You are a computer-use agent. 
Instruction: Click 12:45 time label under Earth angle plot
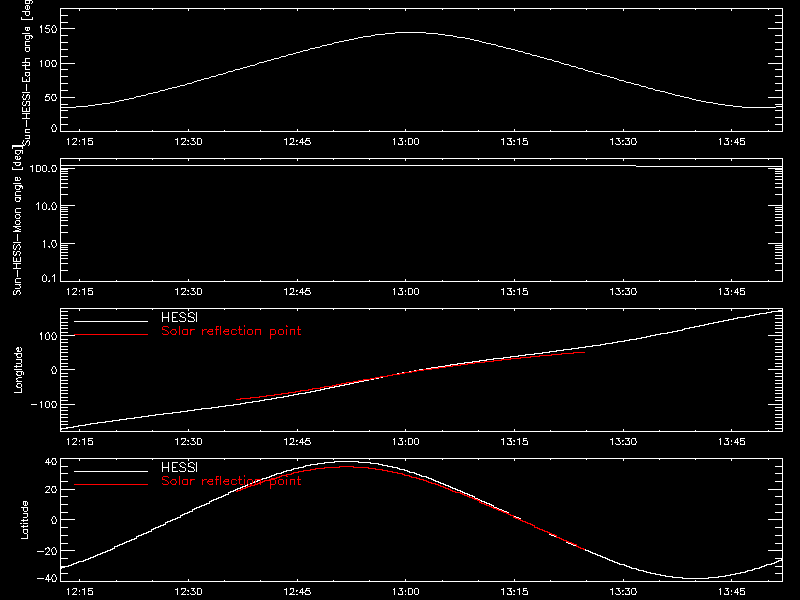[x=297, y=142]
